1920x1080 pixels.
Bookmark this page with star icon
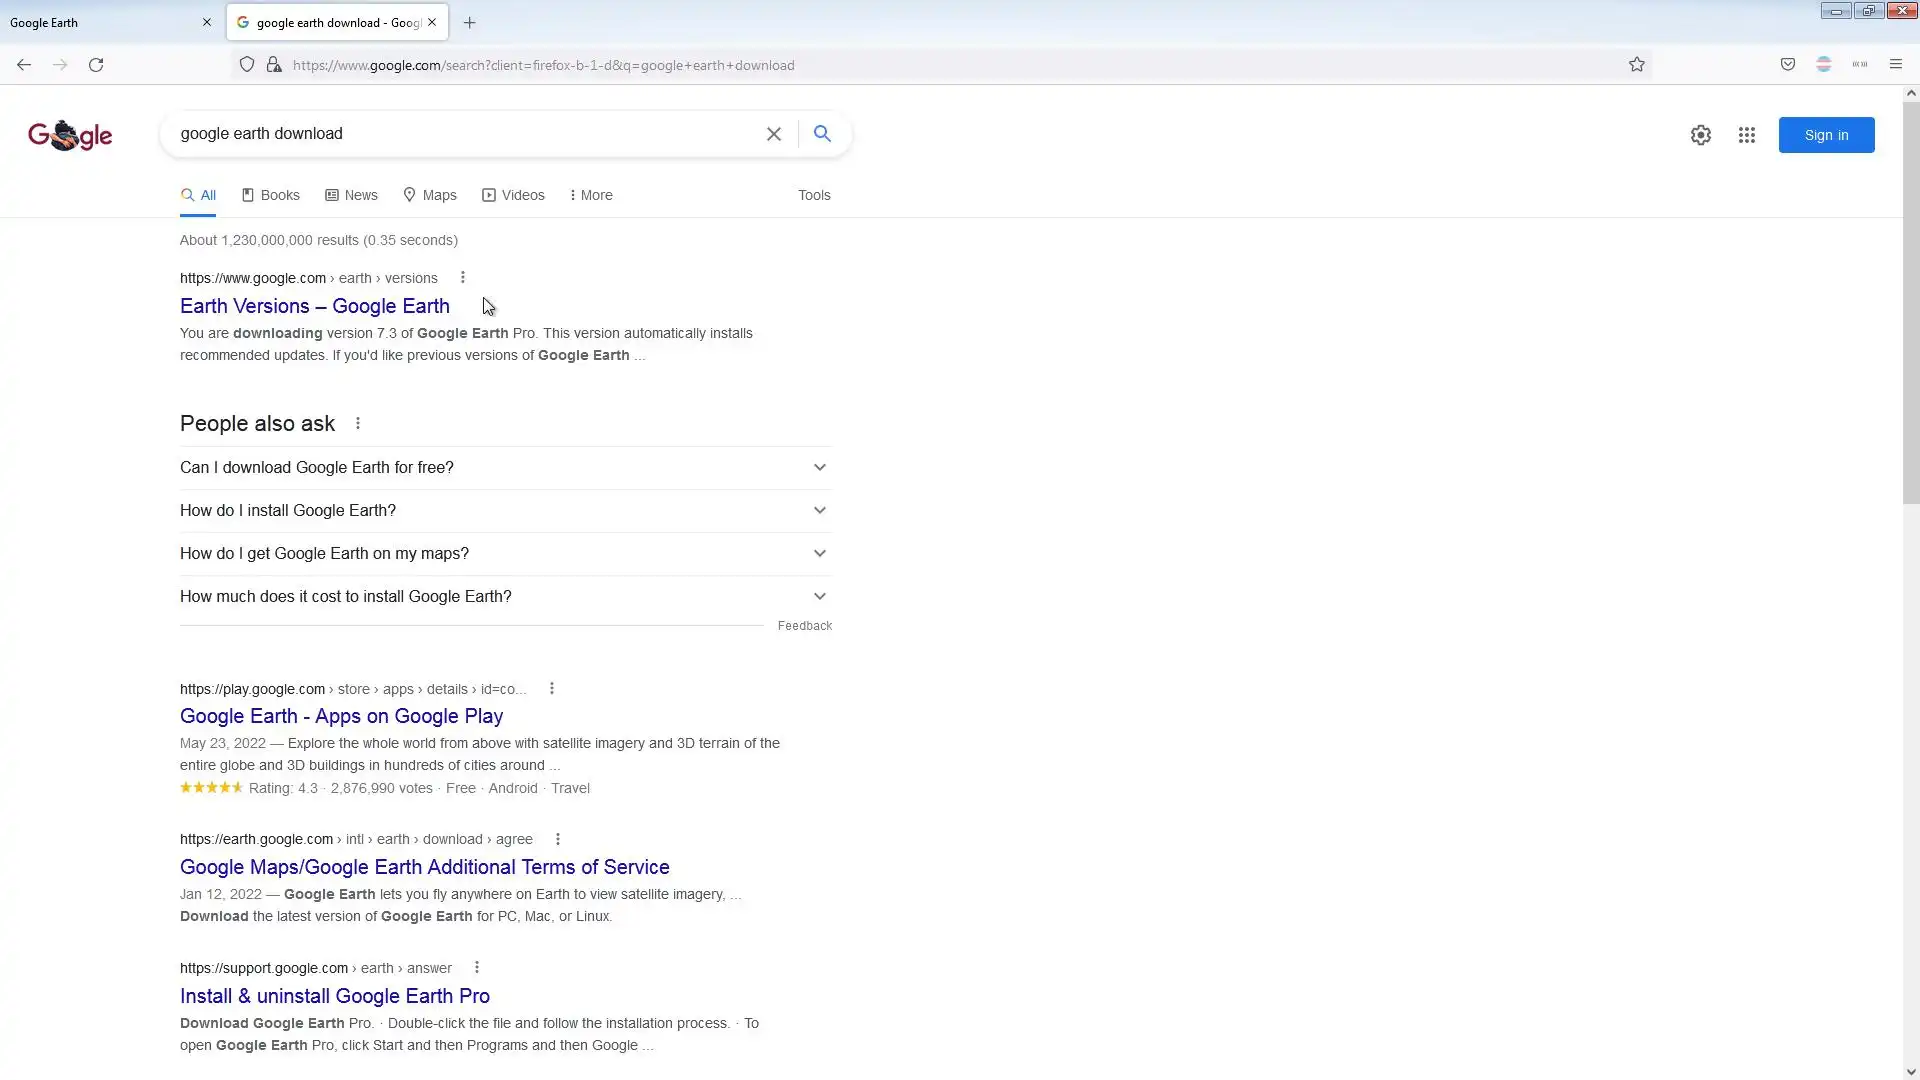point(1636,65)
